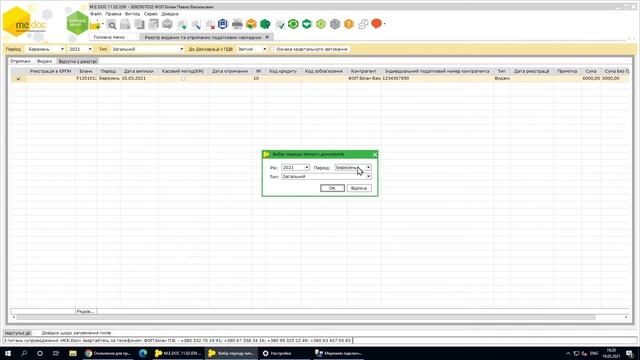The image size is (640, 360).
Task: Switch to the Видані tab
Action: point(44,61)
